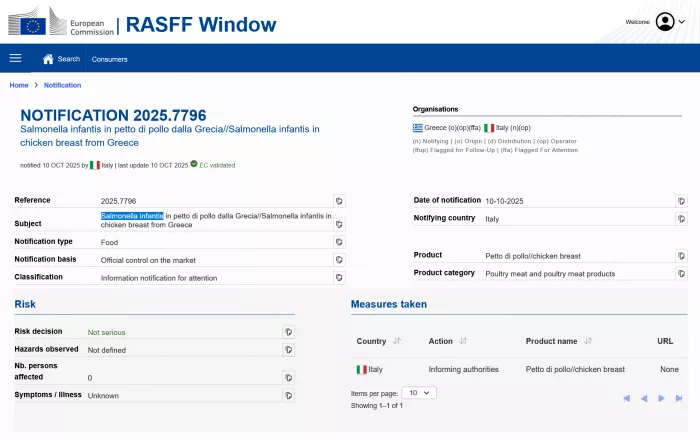Copy the Notification type field value
The height and width of the screenshot is (440, 700).
(x=338, y=242)
